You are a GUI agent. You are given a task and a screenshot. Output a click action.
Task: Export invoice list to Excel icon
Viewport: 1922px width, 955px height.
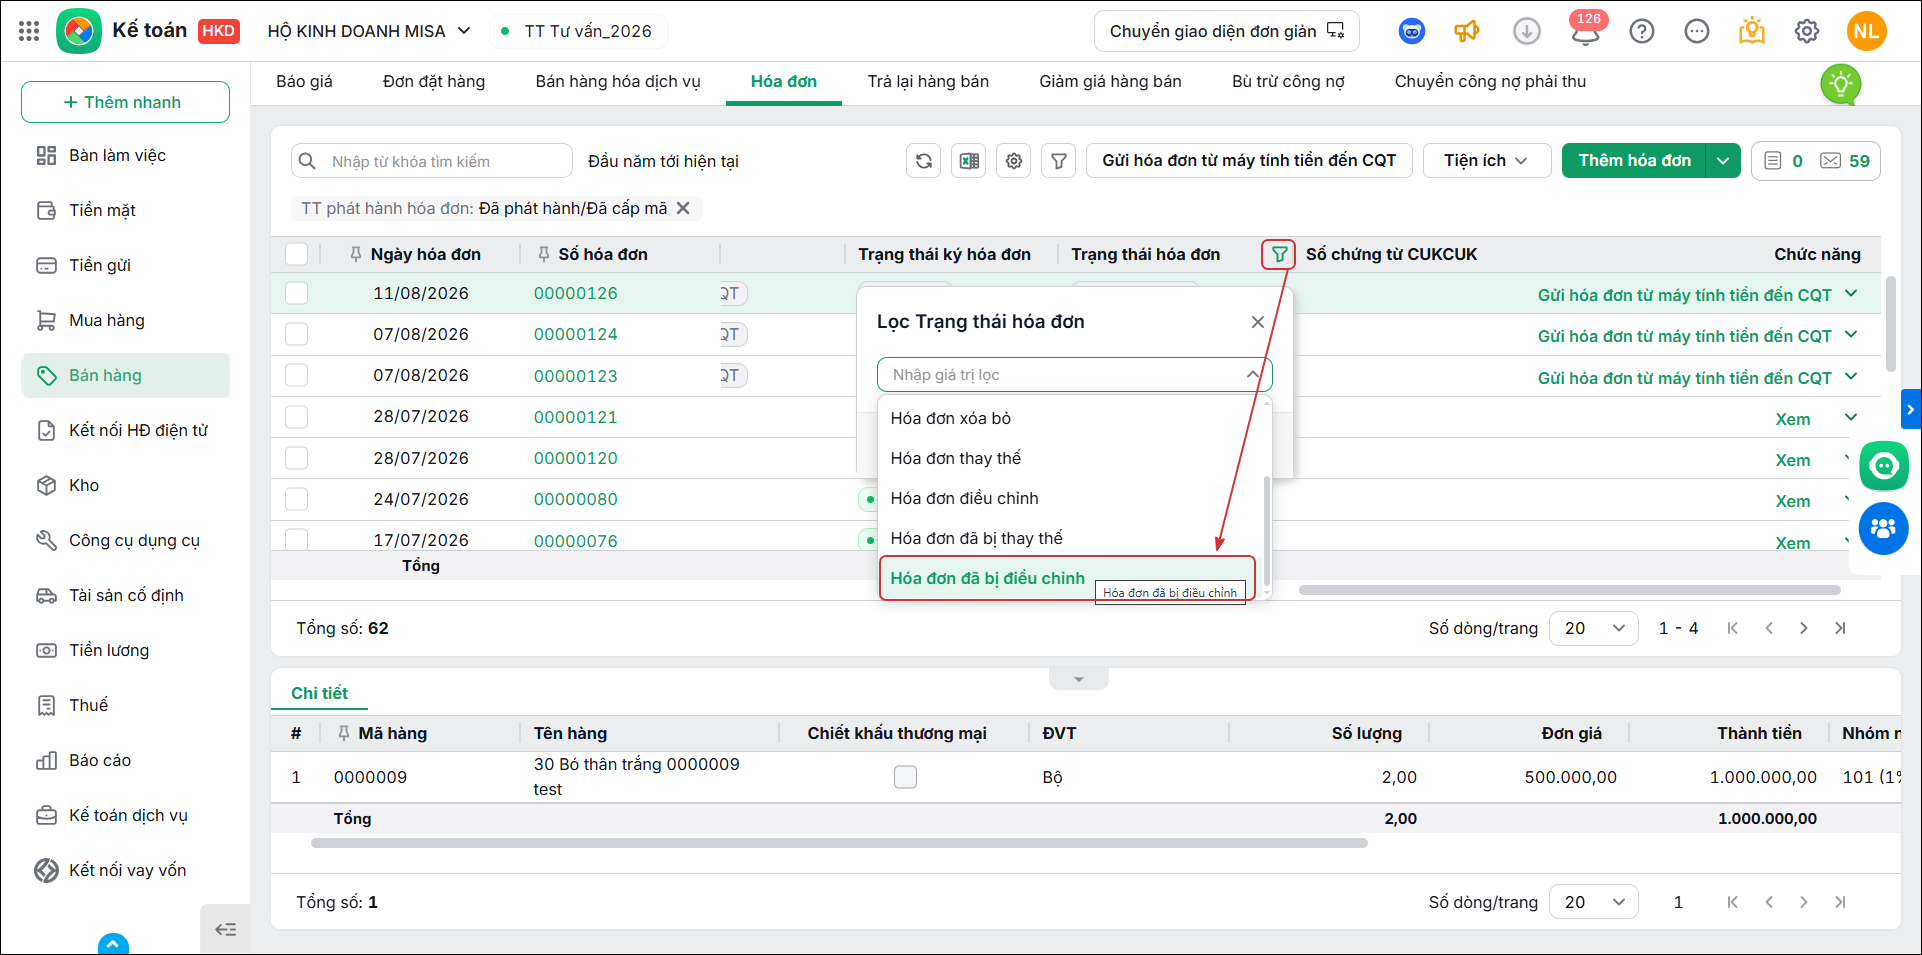pos(969,161)
